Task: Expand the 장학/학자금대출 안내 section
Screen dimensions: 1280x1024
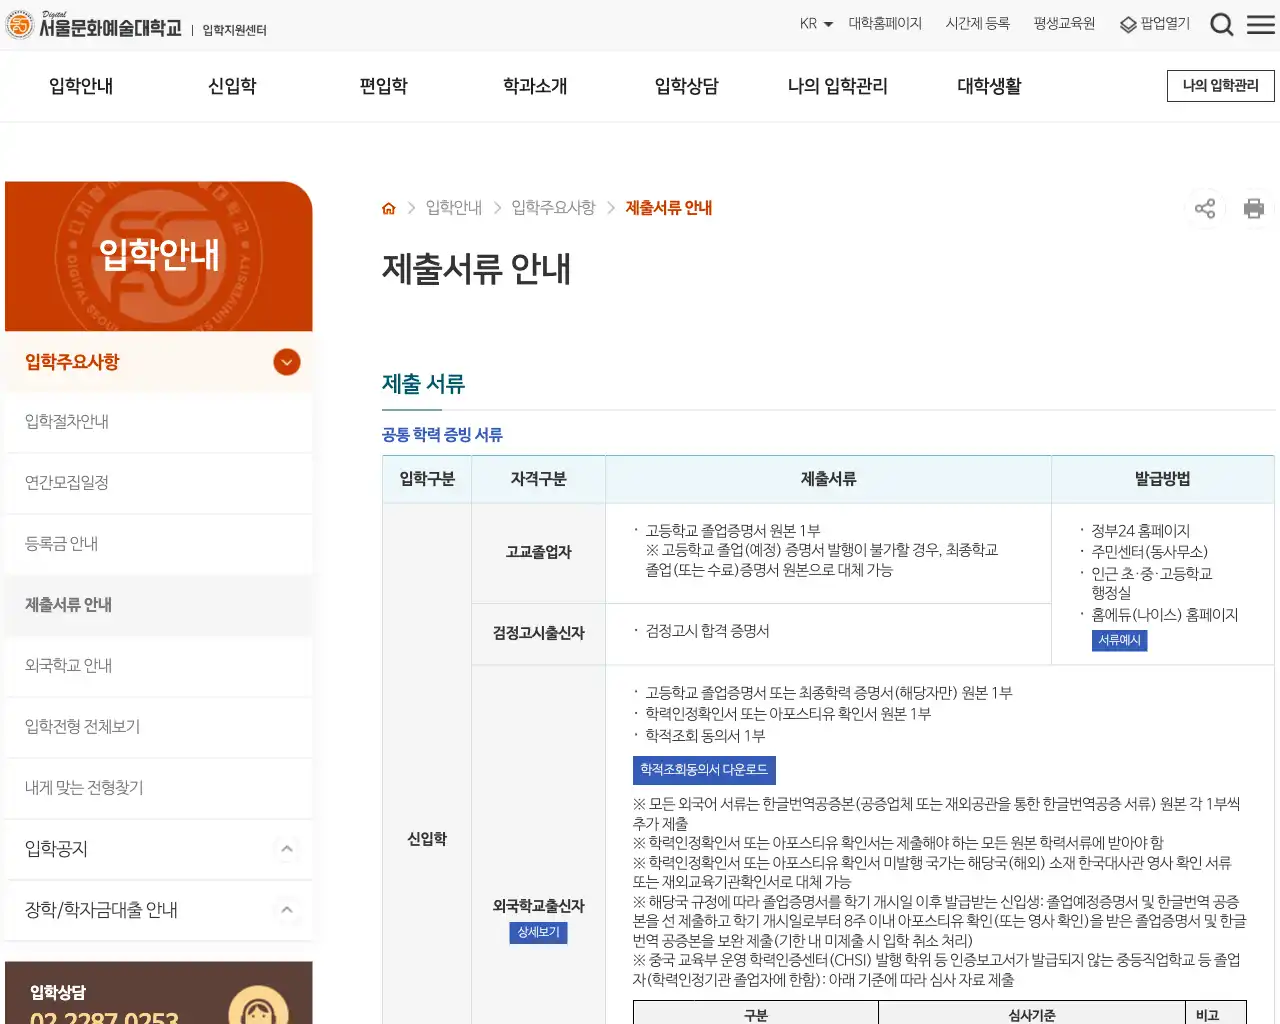Action: point(287,910)
